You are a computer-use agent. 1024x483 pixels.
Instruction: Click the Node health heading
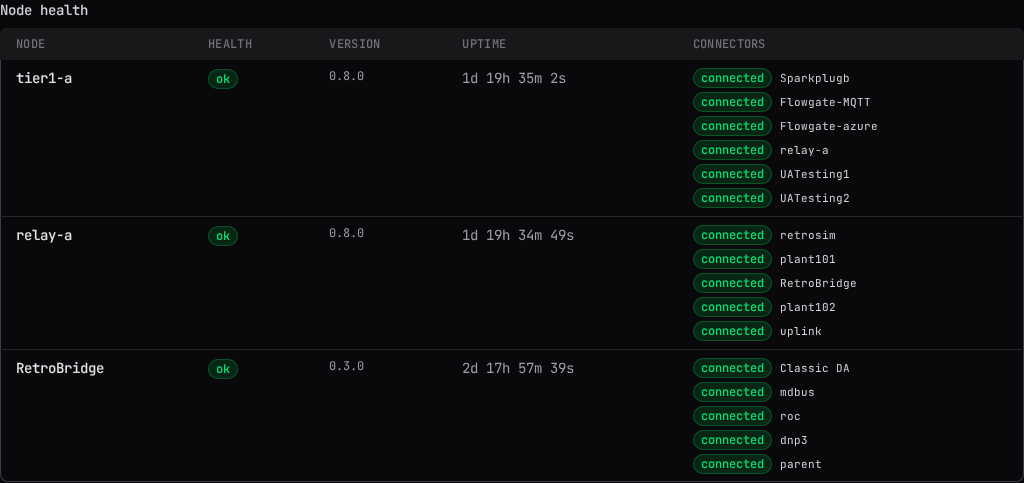tap(44, 10)
